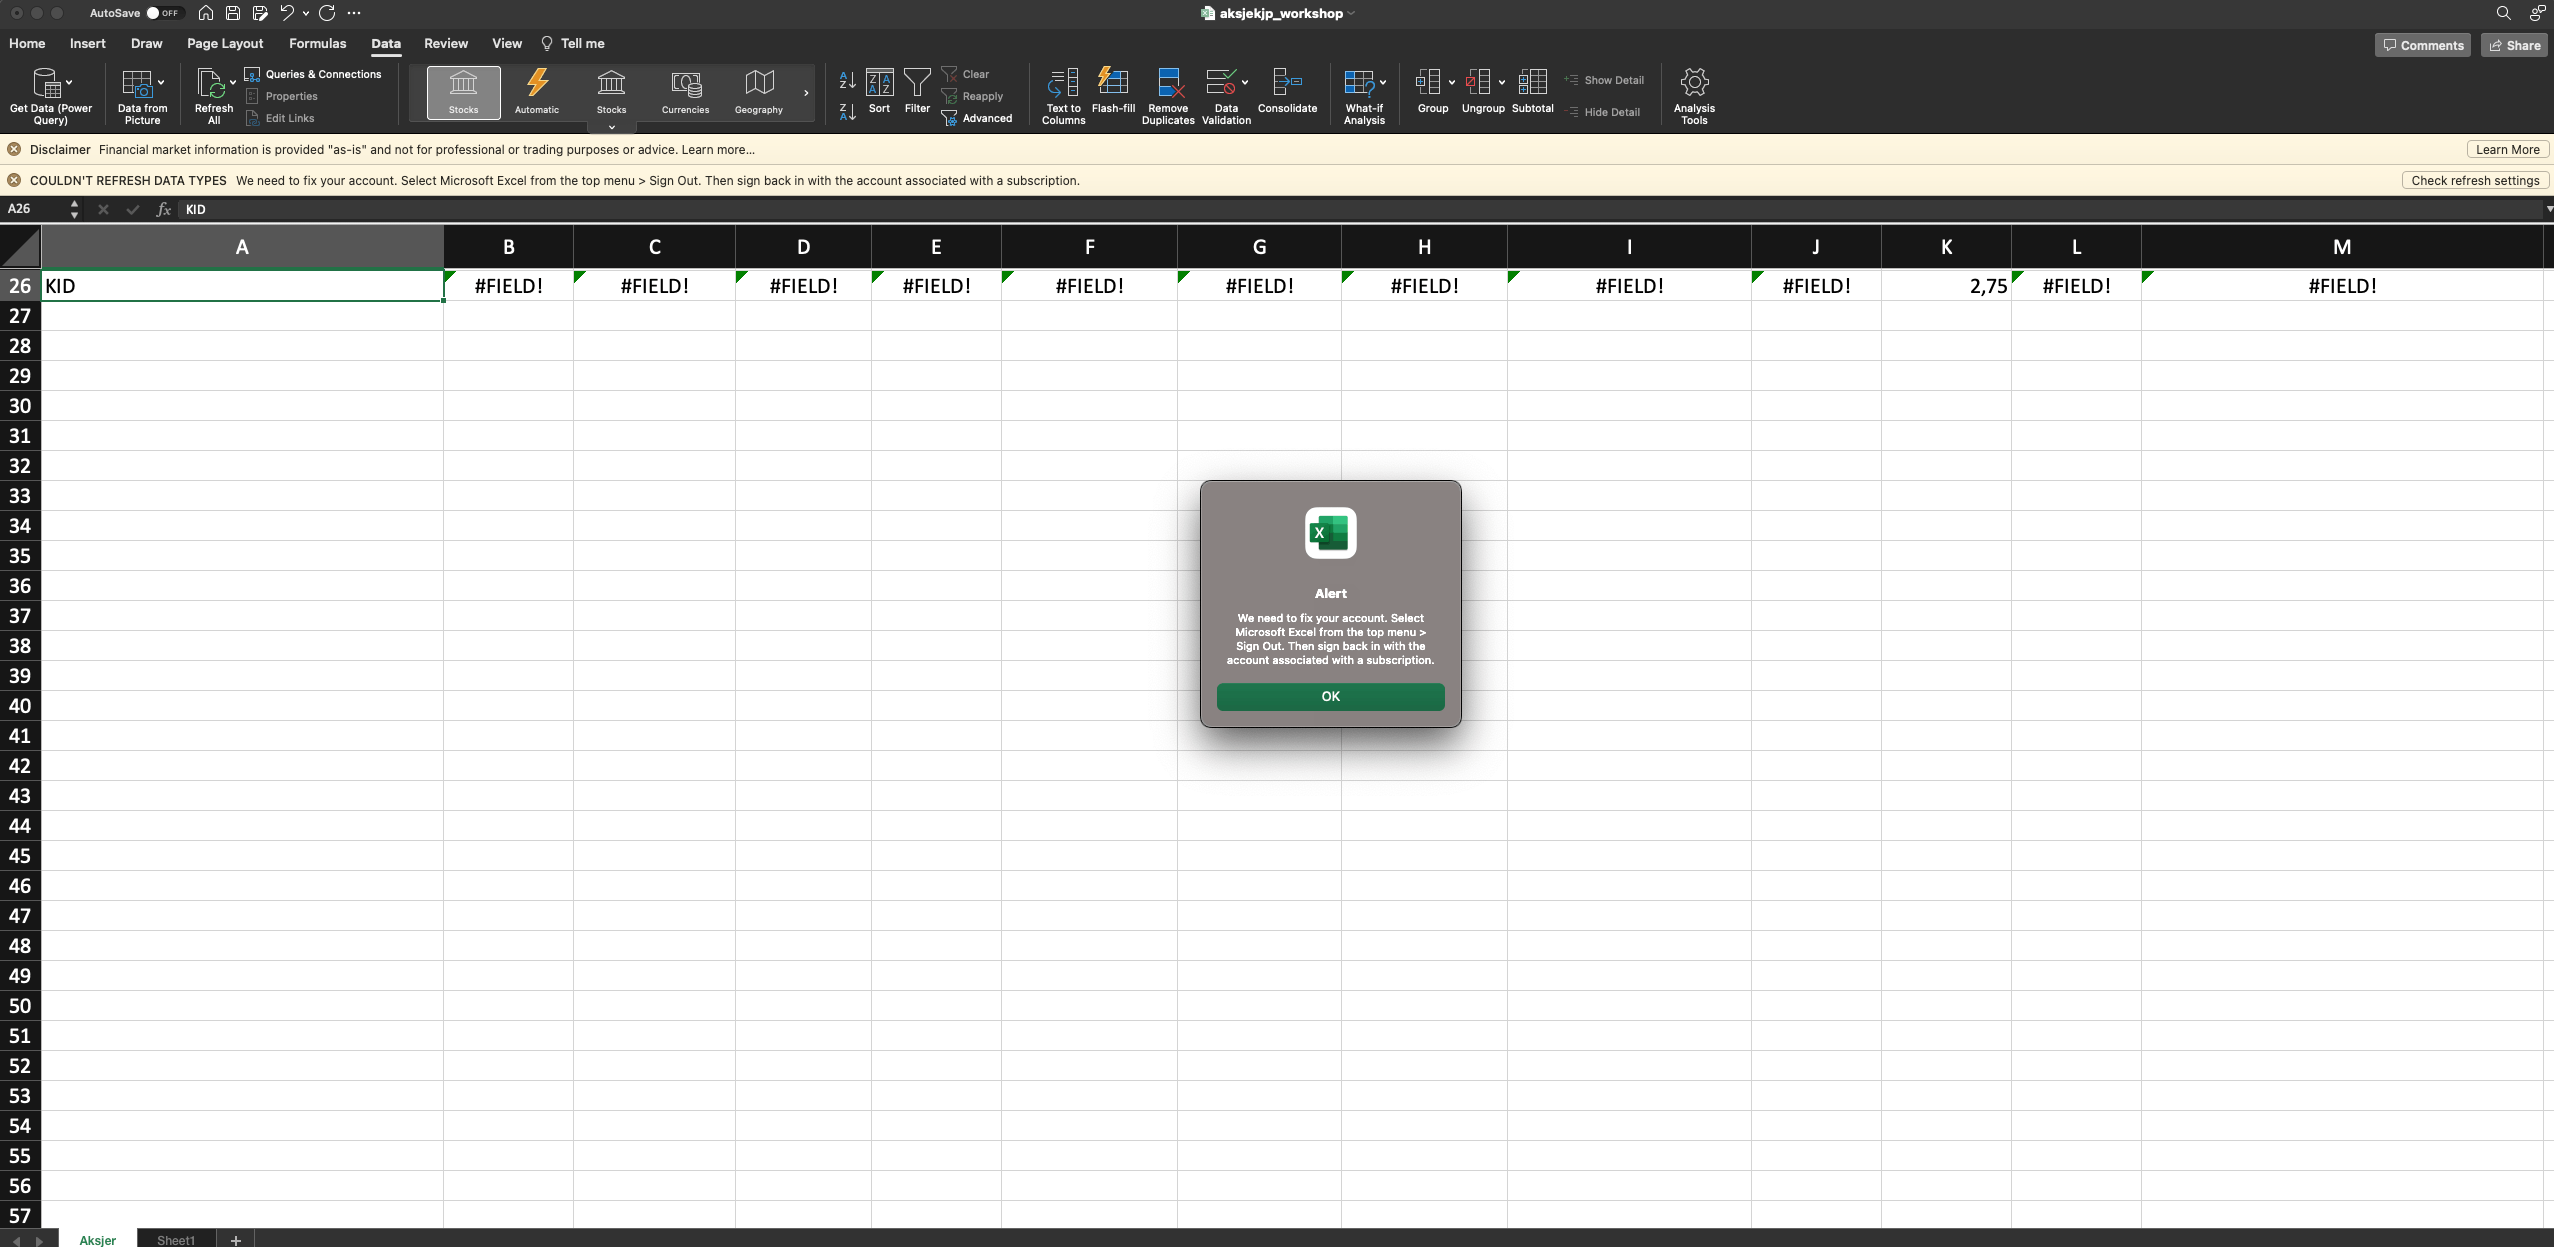Viewport: 2554px width, 1247px height.
Task: Expand the formula bar chevron
Action: click(x=2548, y=209)
